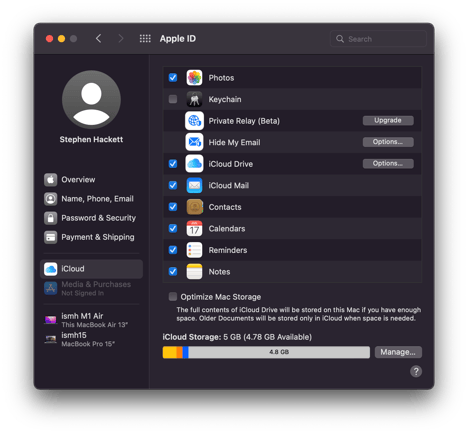Close the Apple ID window
468x434 pixels.
pos(49,39)
